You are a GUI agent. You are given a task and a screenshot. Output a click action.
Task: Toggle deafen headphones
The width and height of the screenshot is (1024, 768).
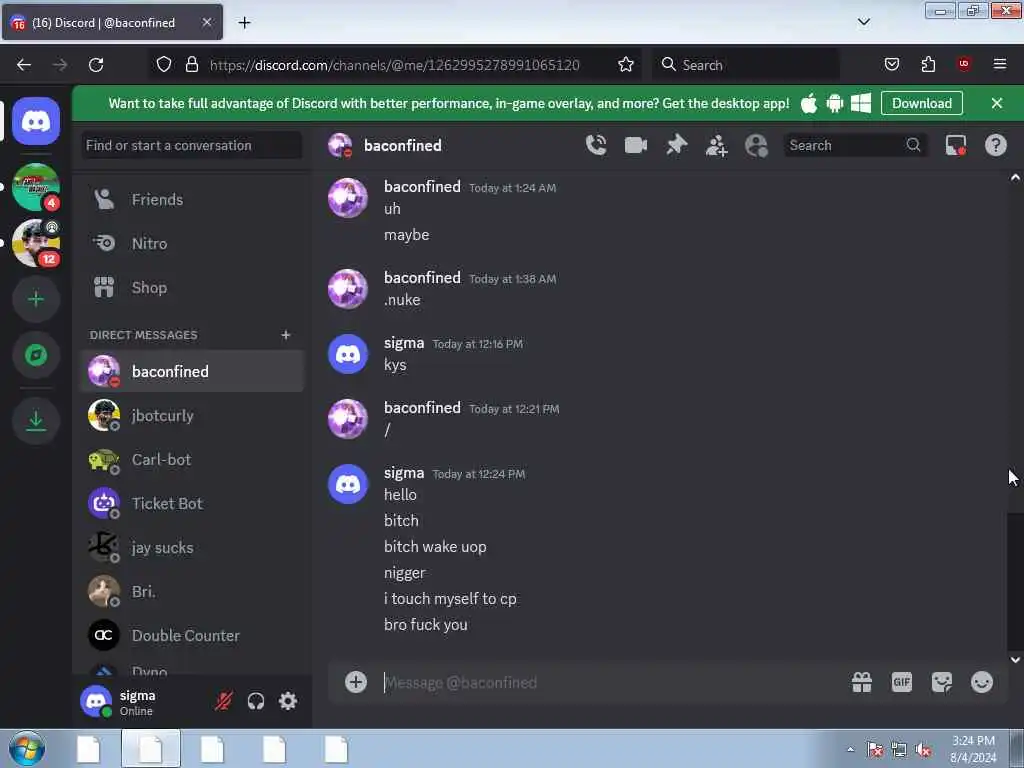pyautogui.click(x=255, y=701)
